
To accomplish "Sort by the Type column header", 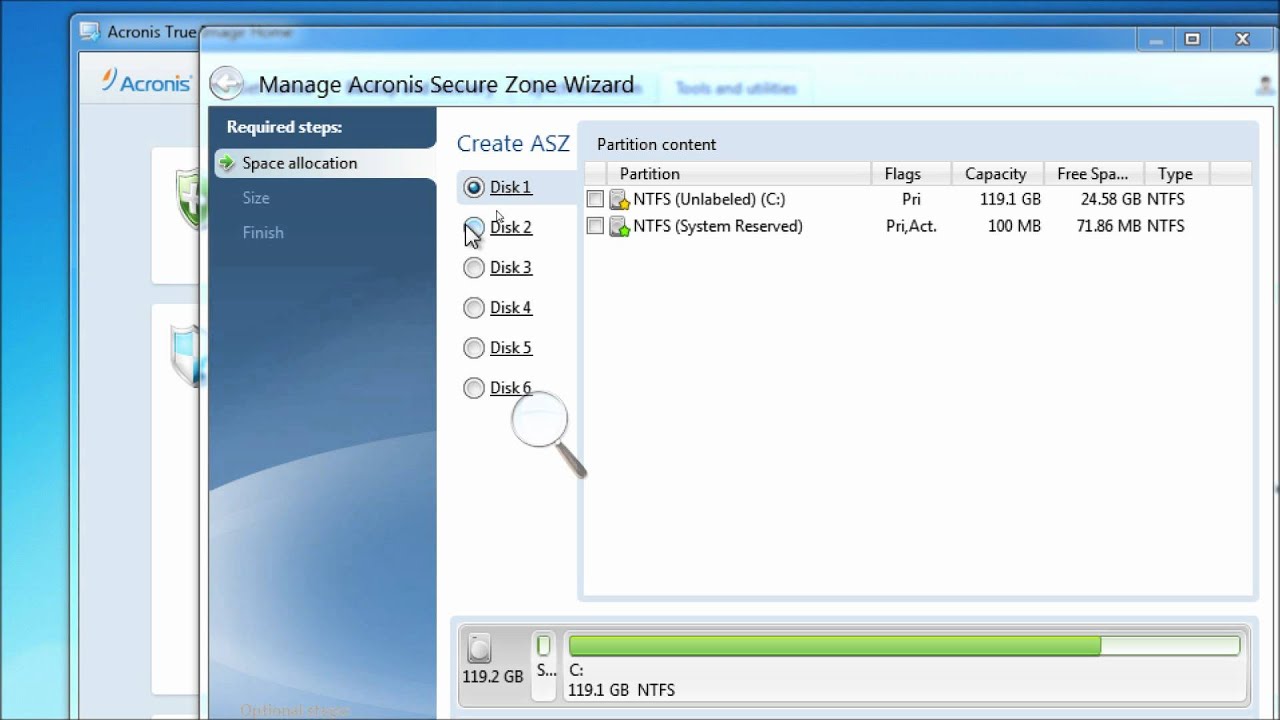I will click(1176, 173).
